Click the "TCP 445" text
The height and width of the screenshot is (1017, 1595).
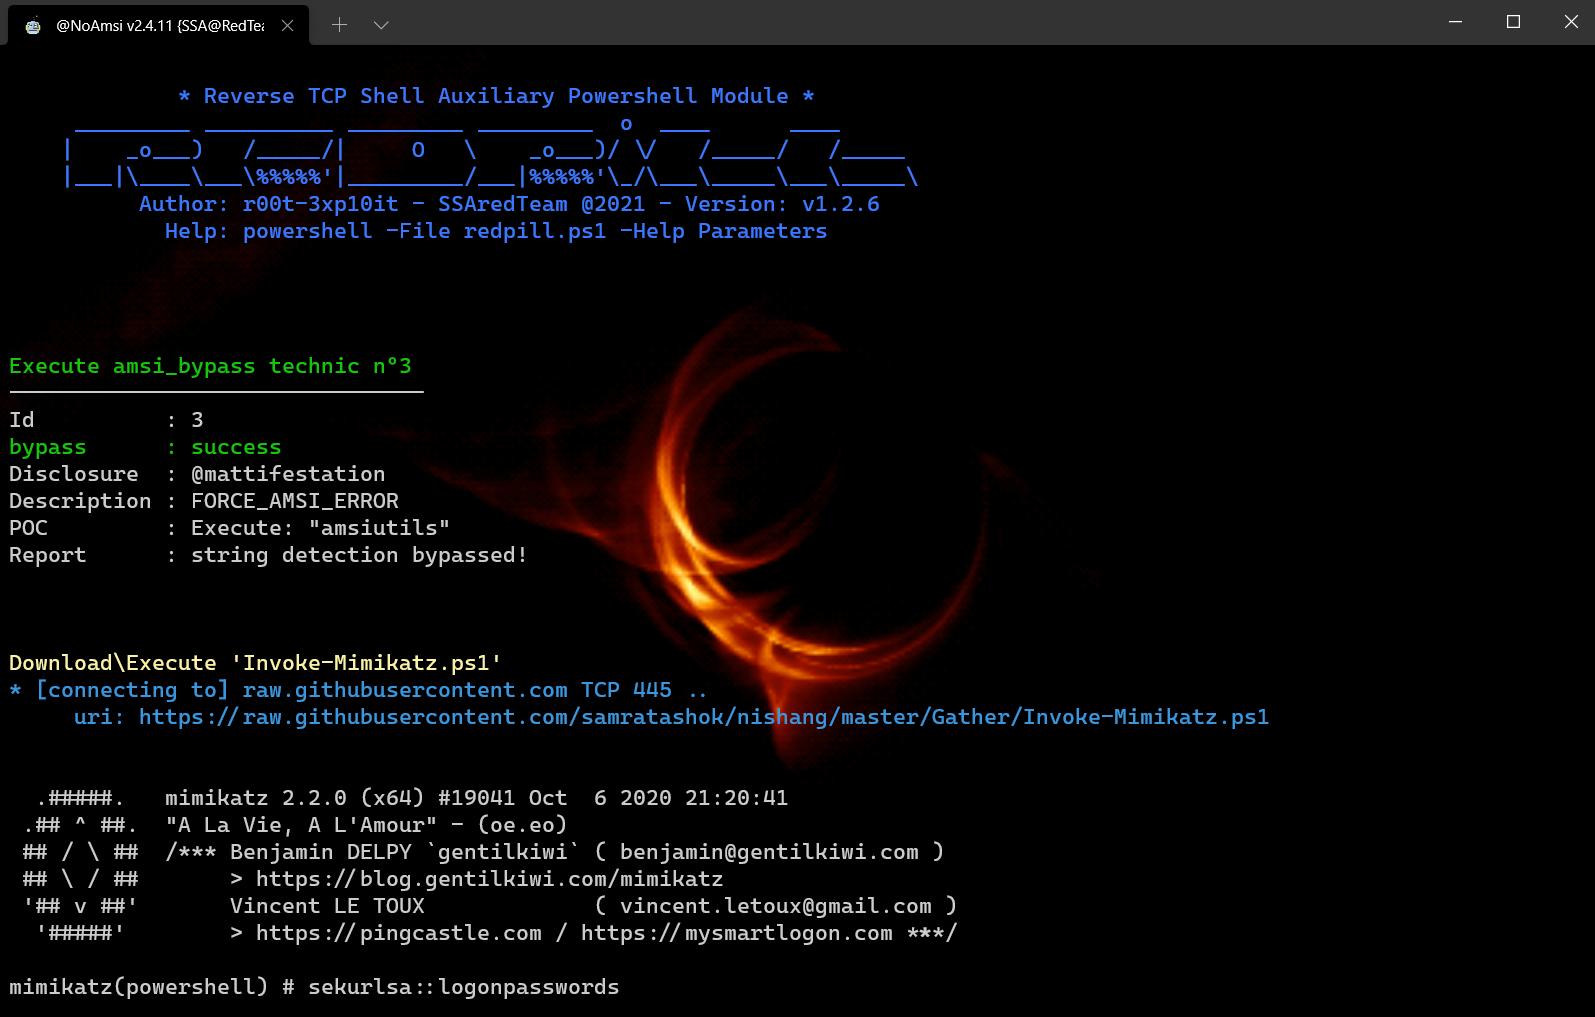click(626, 690)
